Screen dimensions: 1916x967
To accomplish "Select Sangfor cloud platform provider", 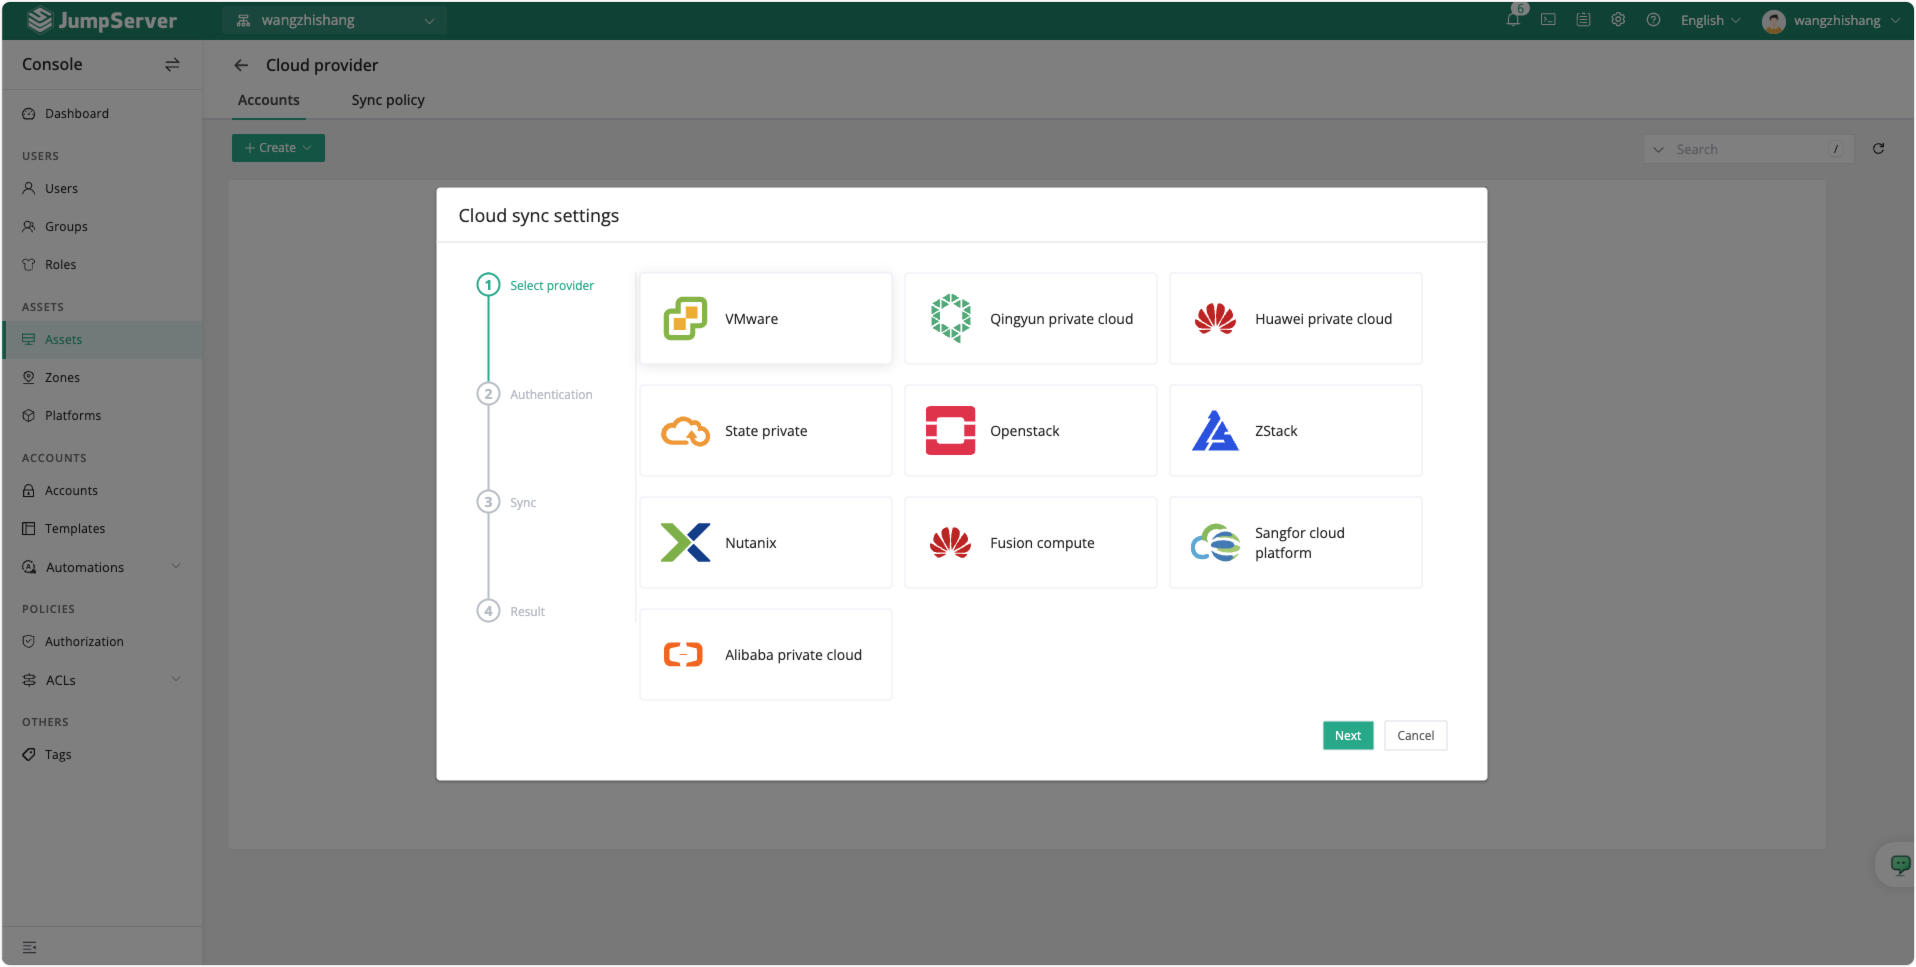I will tap(1295, 543).
